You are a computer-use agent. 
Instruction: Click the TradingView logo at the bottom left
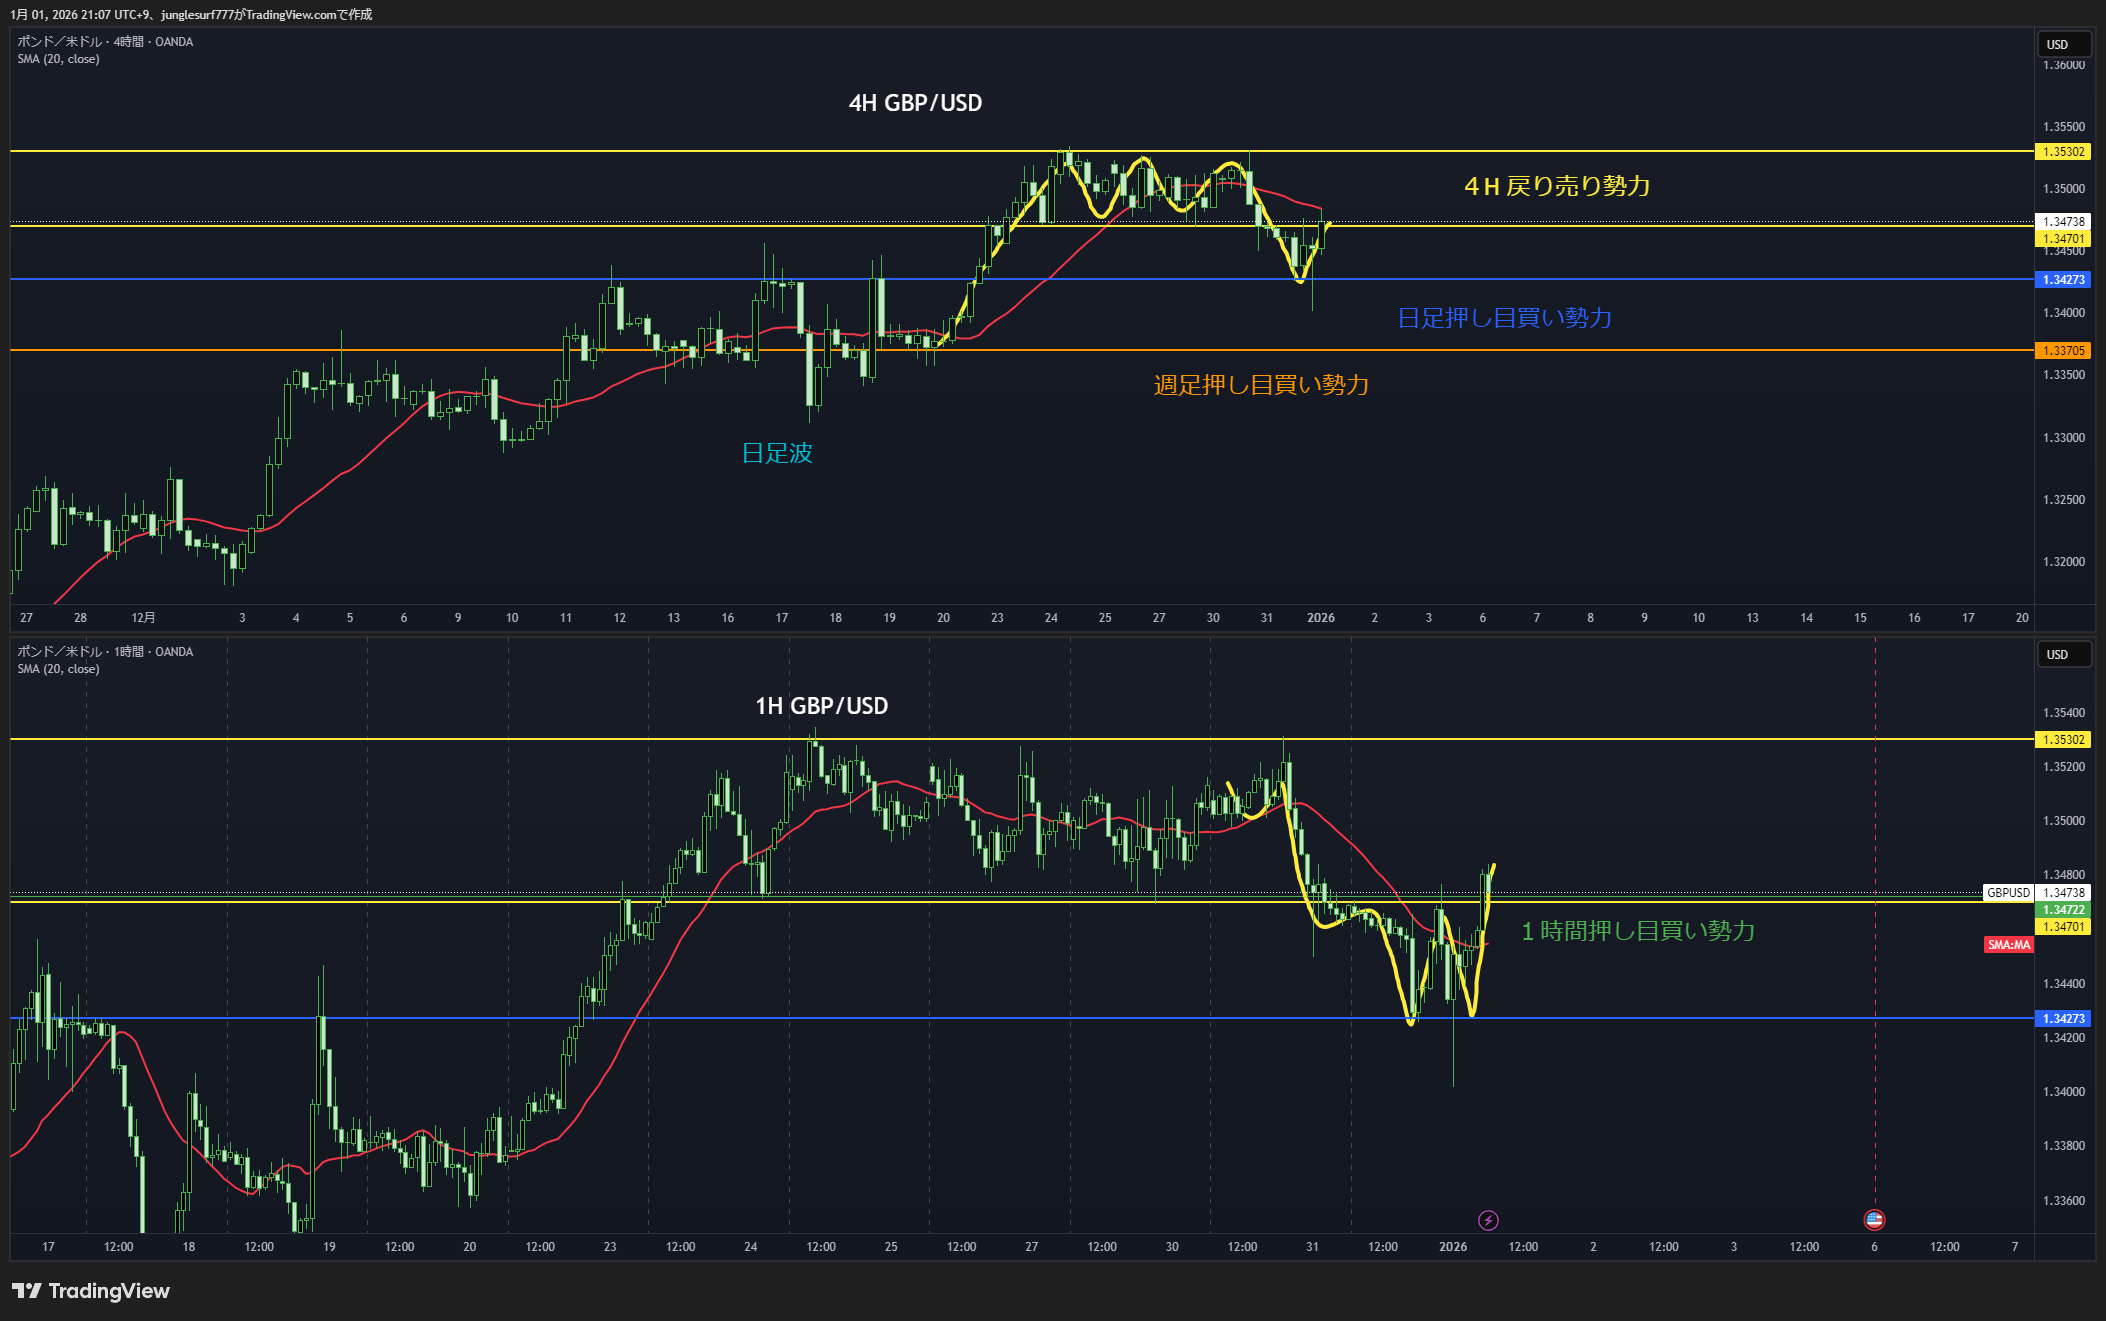point(91,1291)
